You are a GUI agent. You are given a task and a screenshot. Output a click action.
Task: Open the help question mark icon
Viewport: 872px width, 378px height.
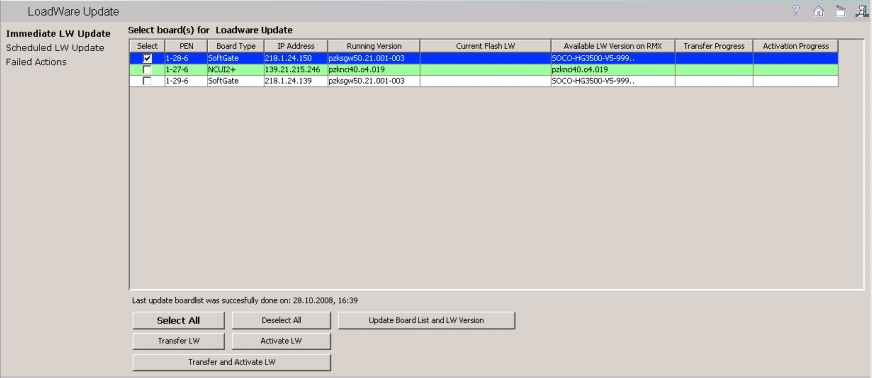click(x=796, y=11)
